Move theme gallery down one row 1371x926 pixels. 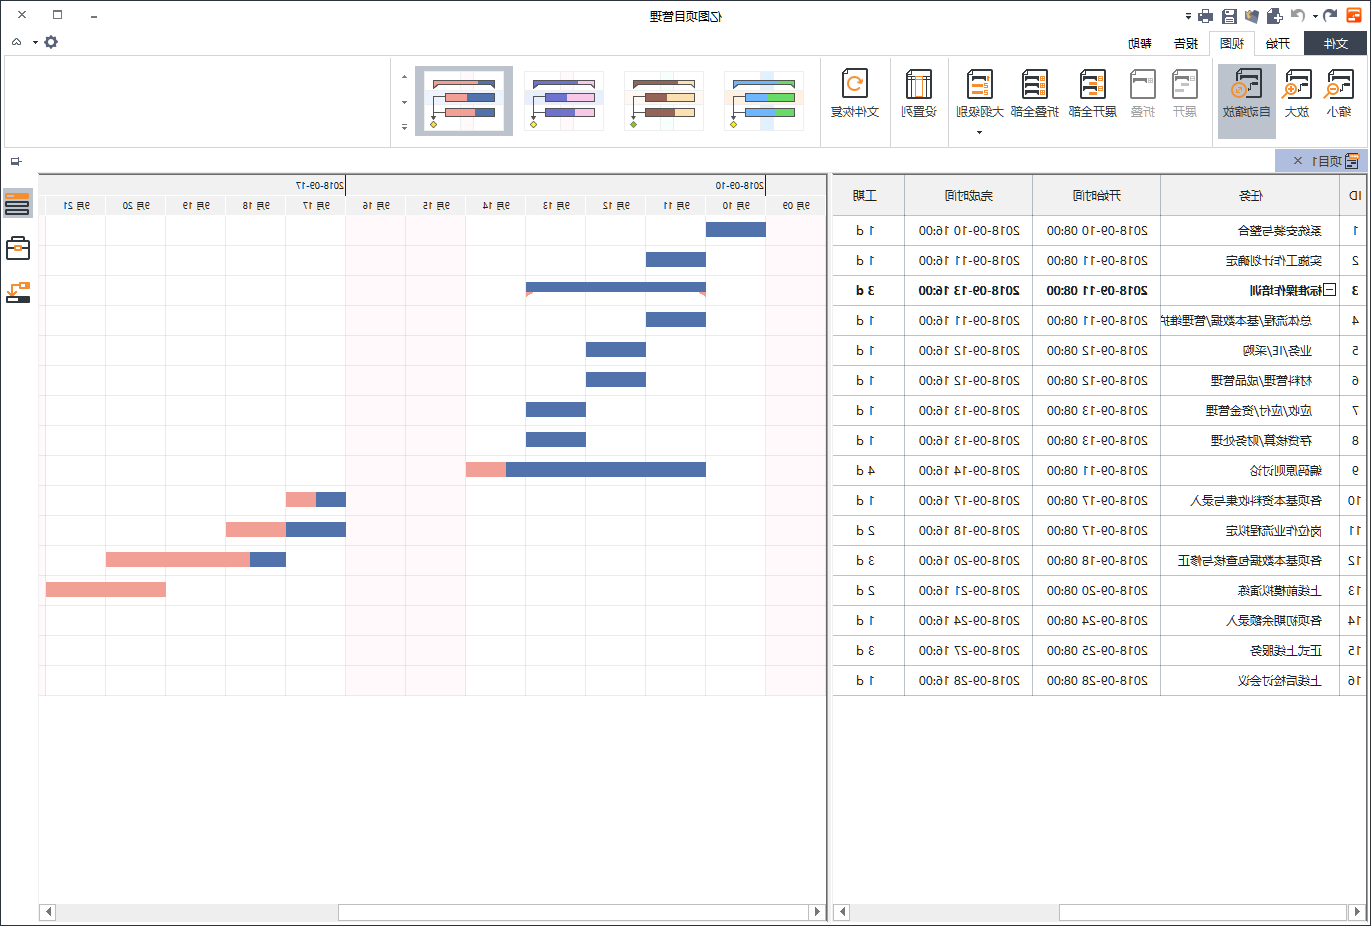pos(404,102)
